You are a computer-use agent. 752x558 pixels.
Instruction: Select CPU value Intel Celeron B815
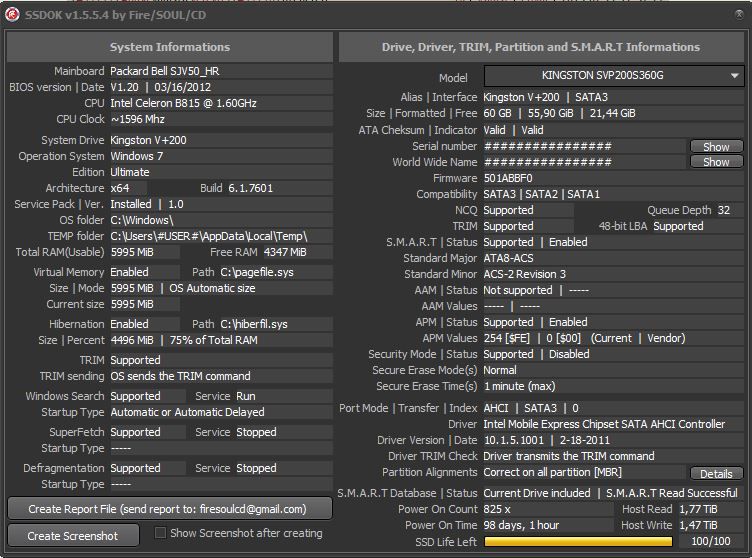pos(183,103)
